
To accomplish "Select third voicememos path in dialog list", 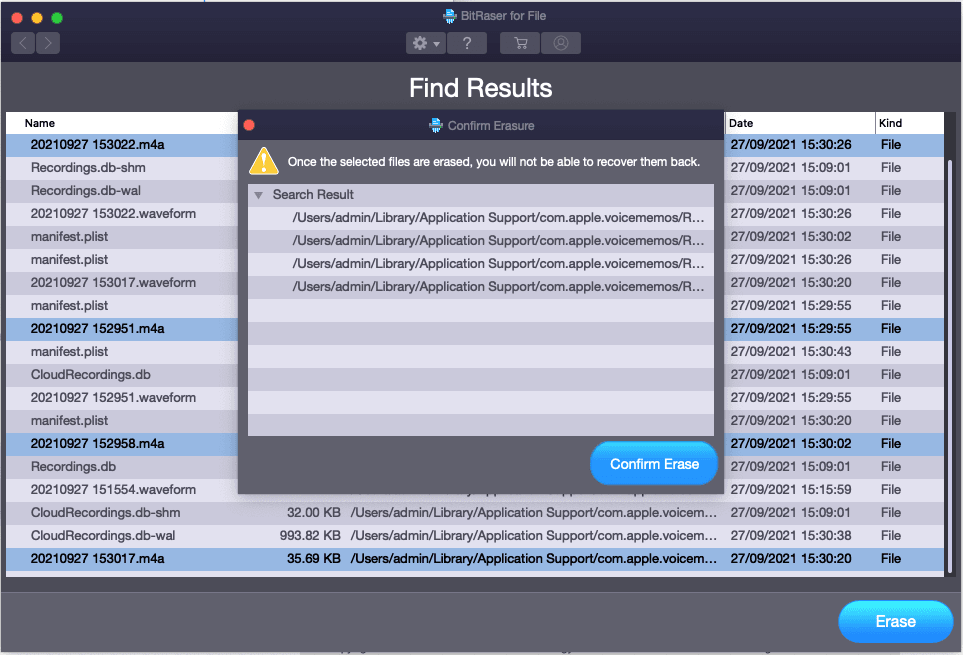I will tap(481, 264).
